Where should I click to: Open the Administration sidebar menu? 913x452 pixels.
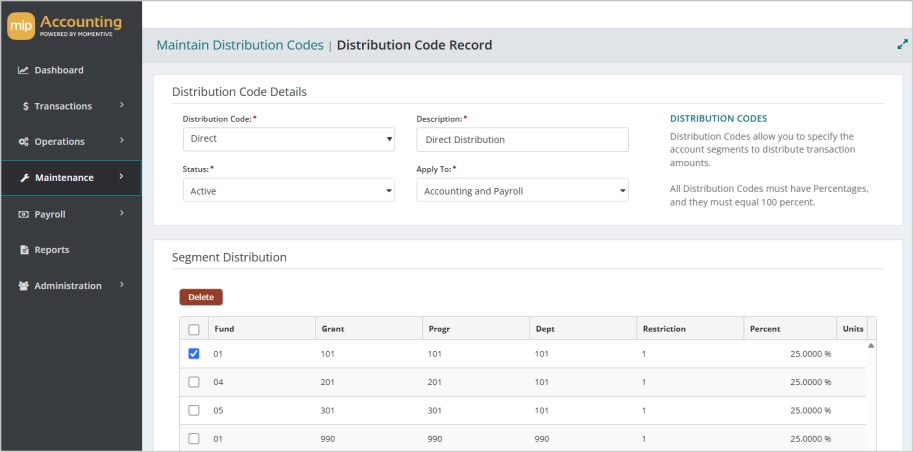[x=71, y=286]
